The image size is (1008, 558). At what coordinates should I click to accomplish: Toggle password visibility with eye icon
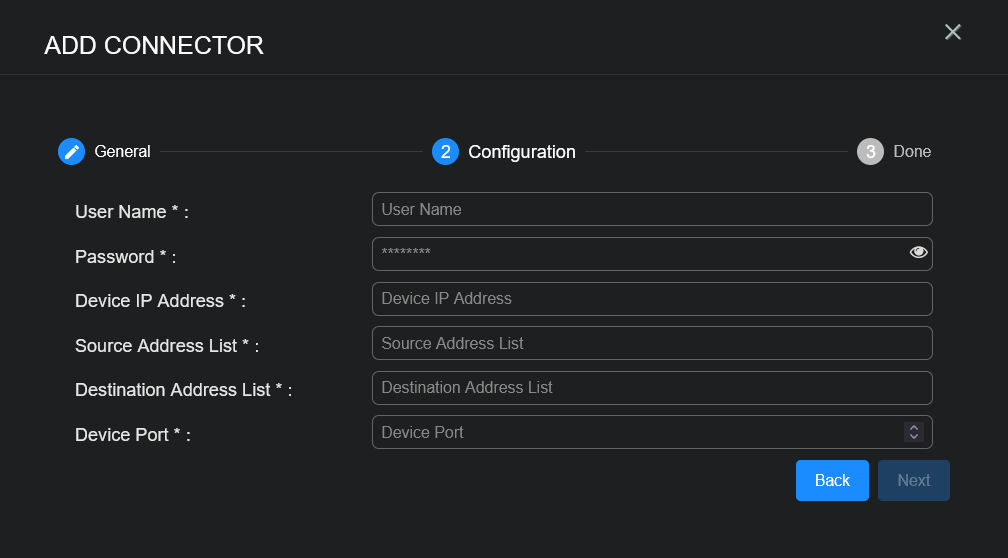click(x=918, y=253)
